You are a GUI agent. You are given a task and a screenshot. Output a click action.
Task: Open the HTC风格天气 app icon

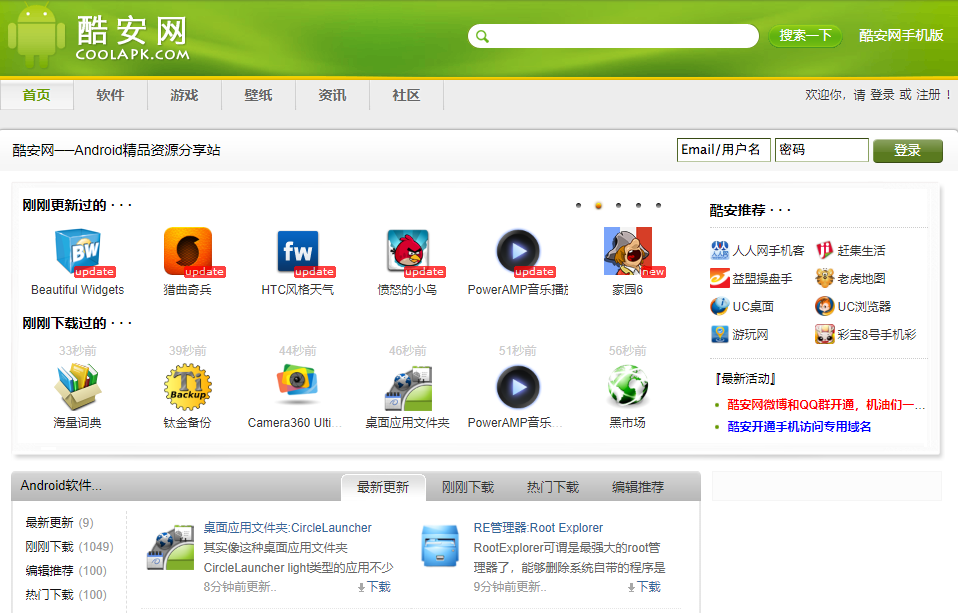point(297,252)
